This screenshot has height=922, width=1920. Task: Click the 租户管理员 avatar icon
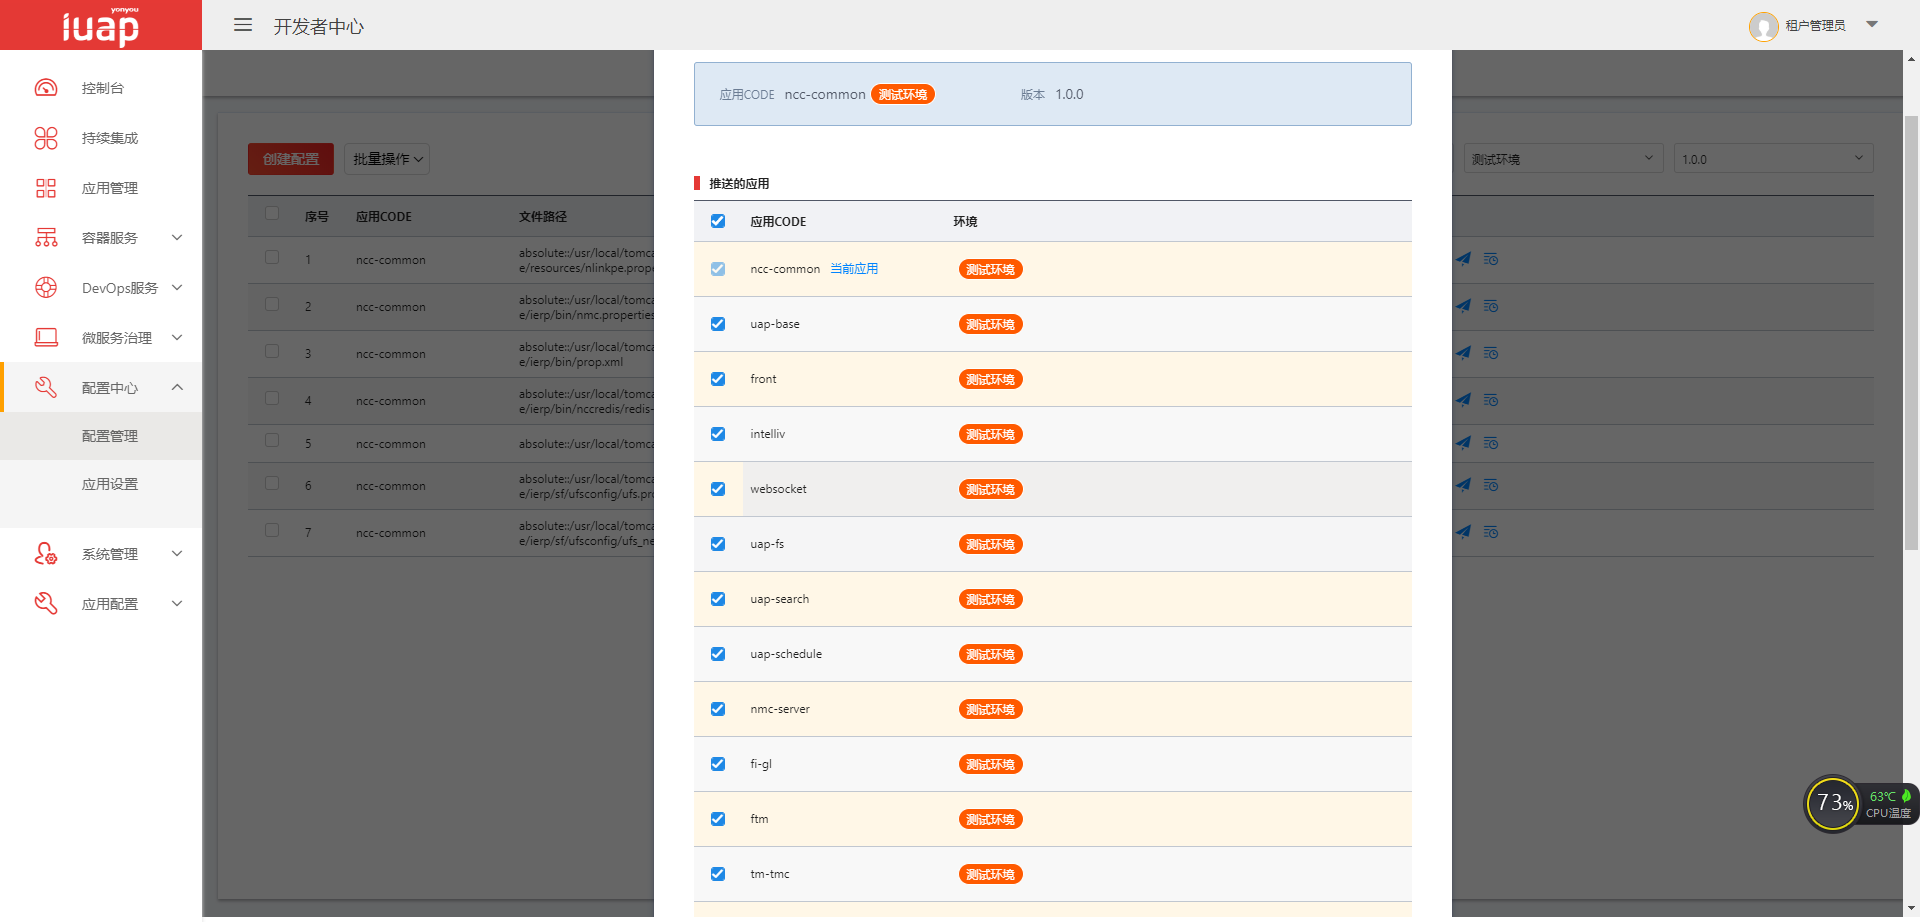tap(1763, 26)
